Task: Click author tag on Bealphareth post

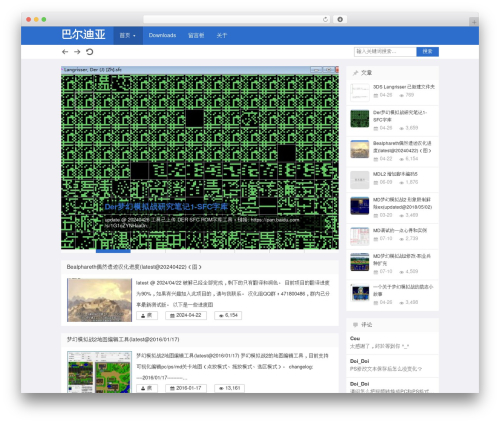Action: 147,315
